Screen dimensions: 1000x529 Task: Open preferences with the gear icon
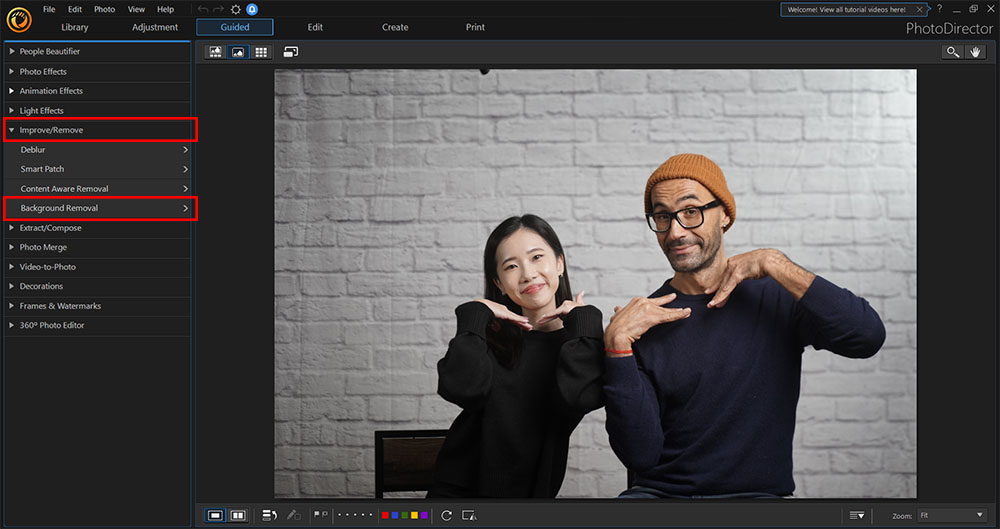(x=235, y=10)
